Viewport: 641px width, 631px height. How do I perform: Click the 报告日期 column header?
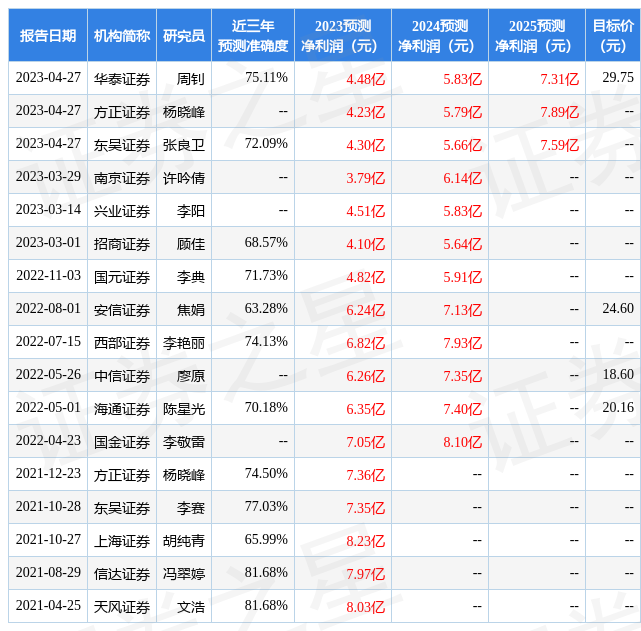click(x=48, y=35)
